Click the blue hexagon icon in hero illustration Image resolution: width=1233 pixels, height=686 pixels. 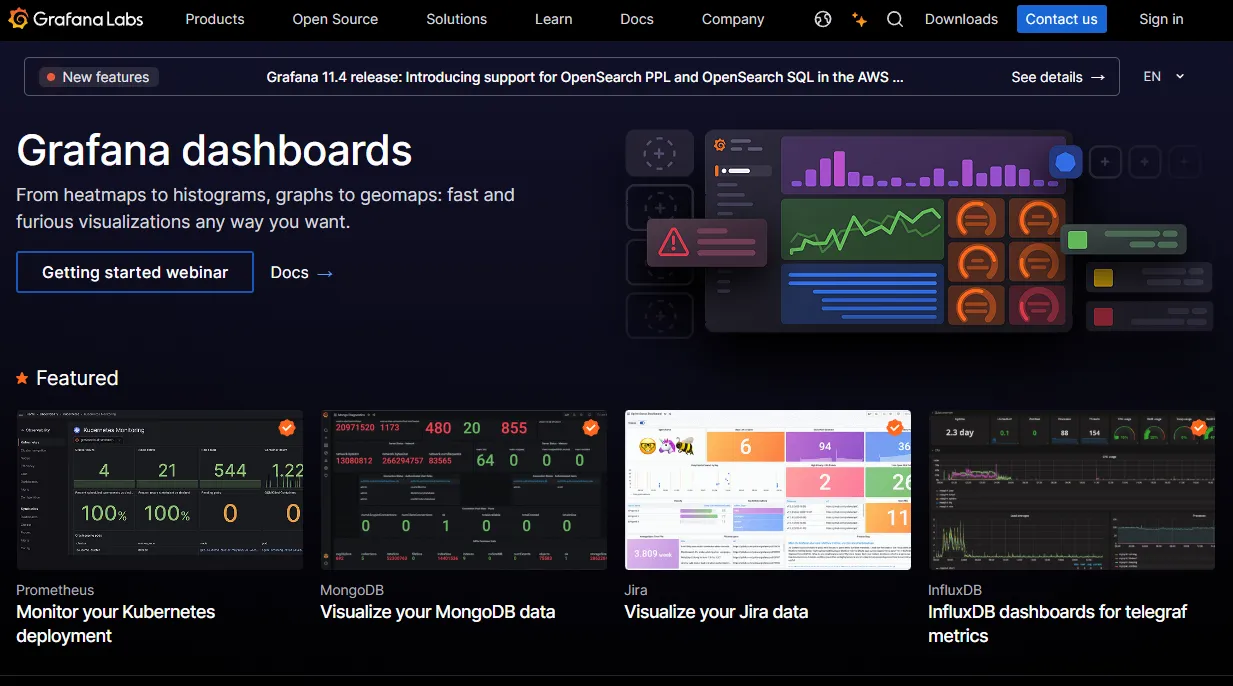[1066, 162]
